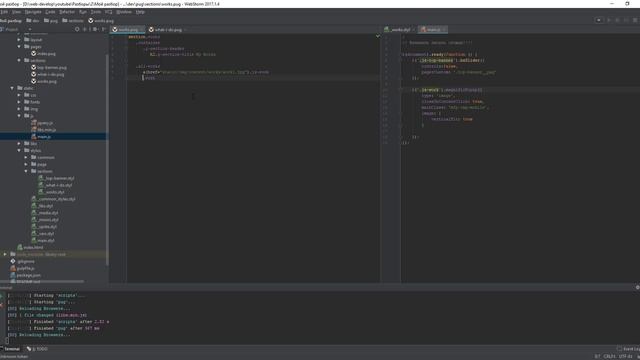Click the gulpfile.js file icon
640x360 pixels.
click(13, 268)
